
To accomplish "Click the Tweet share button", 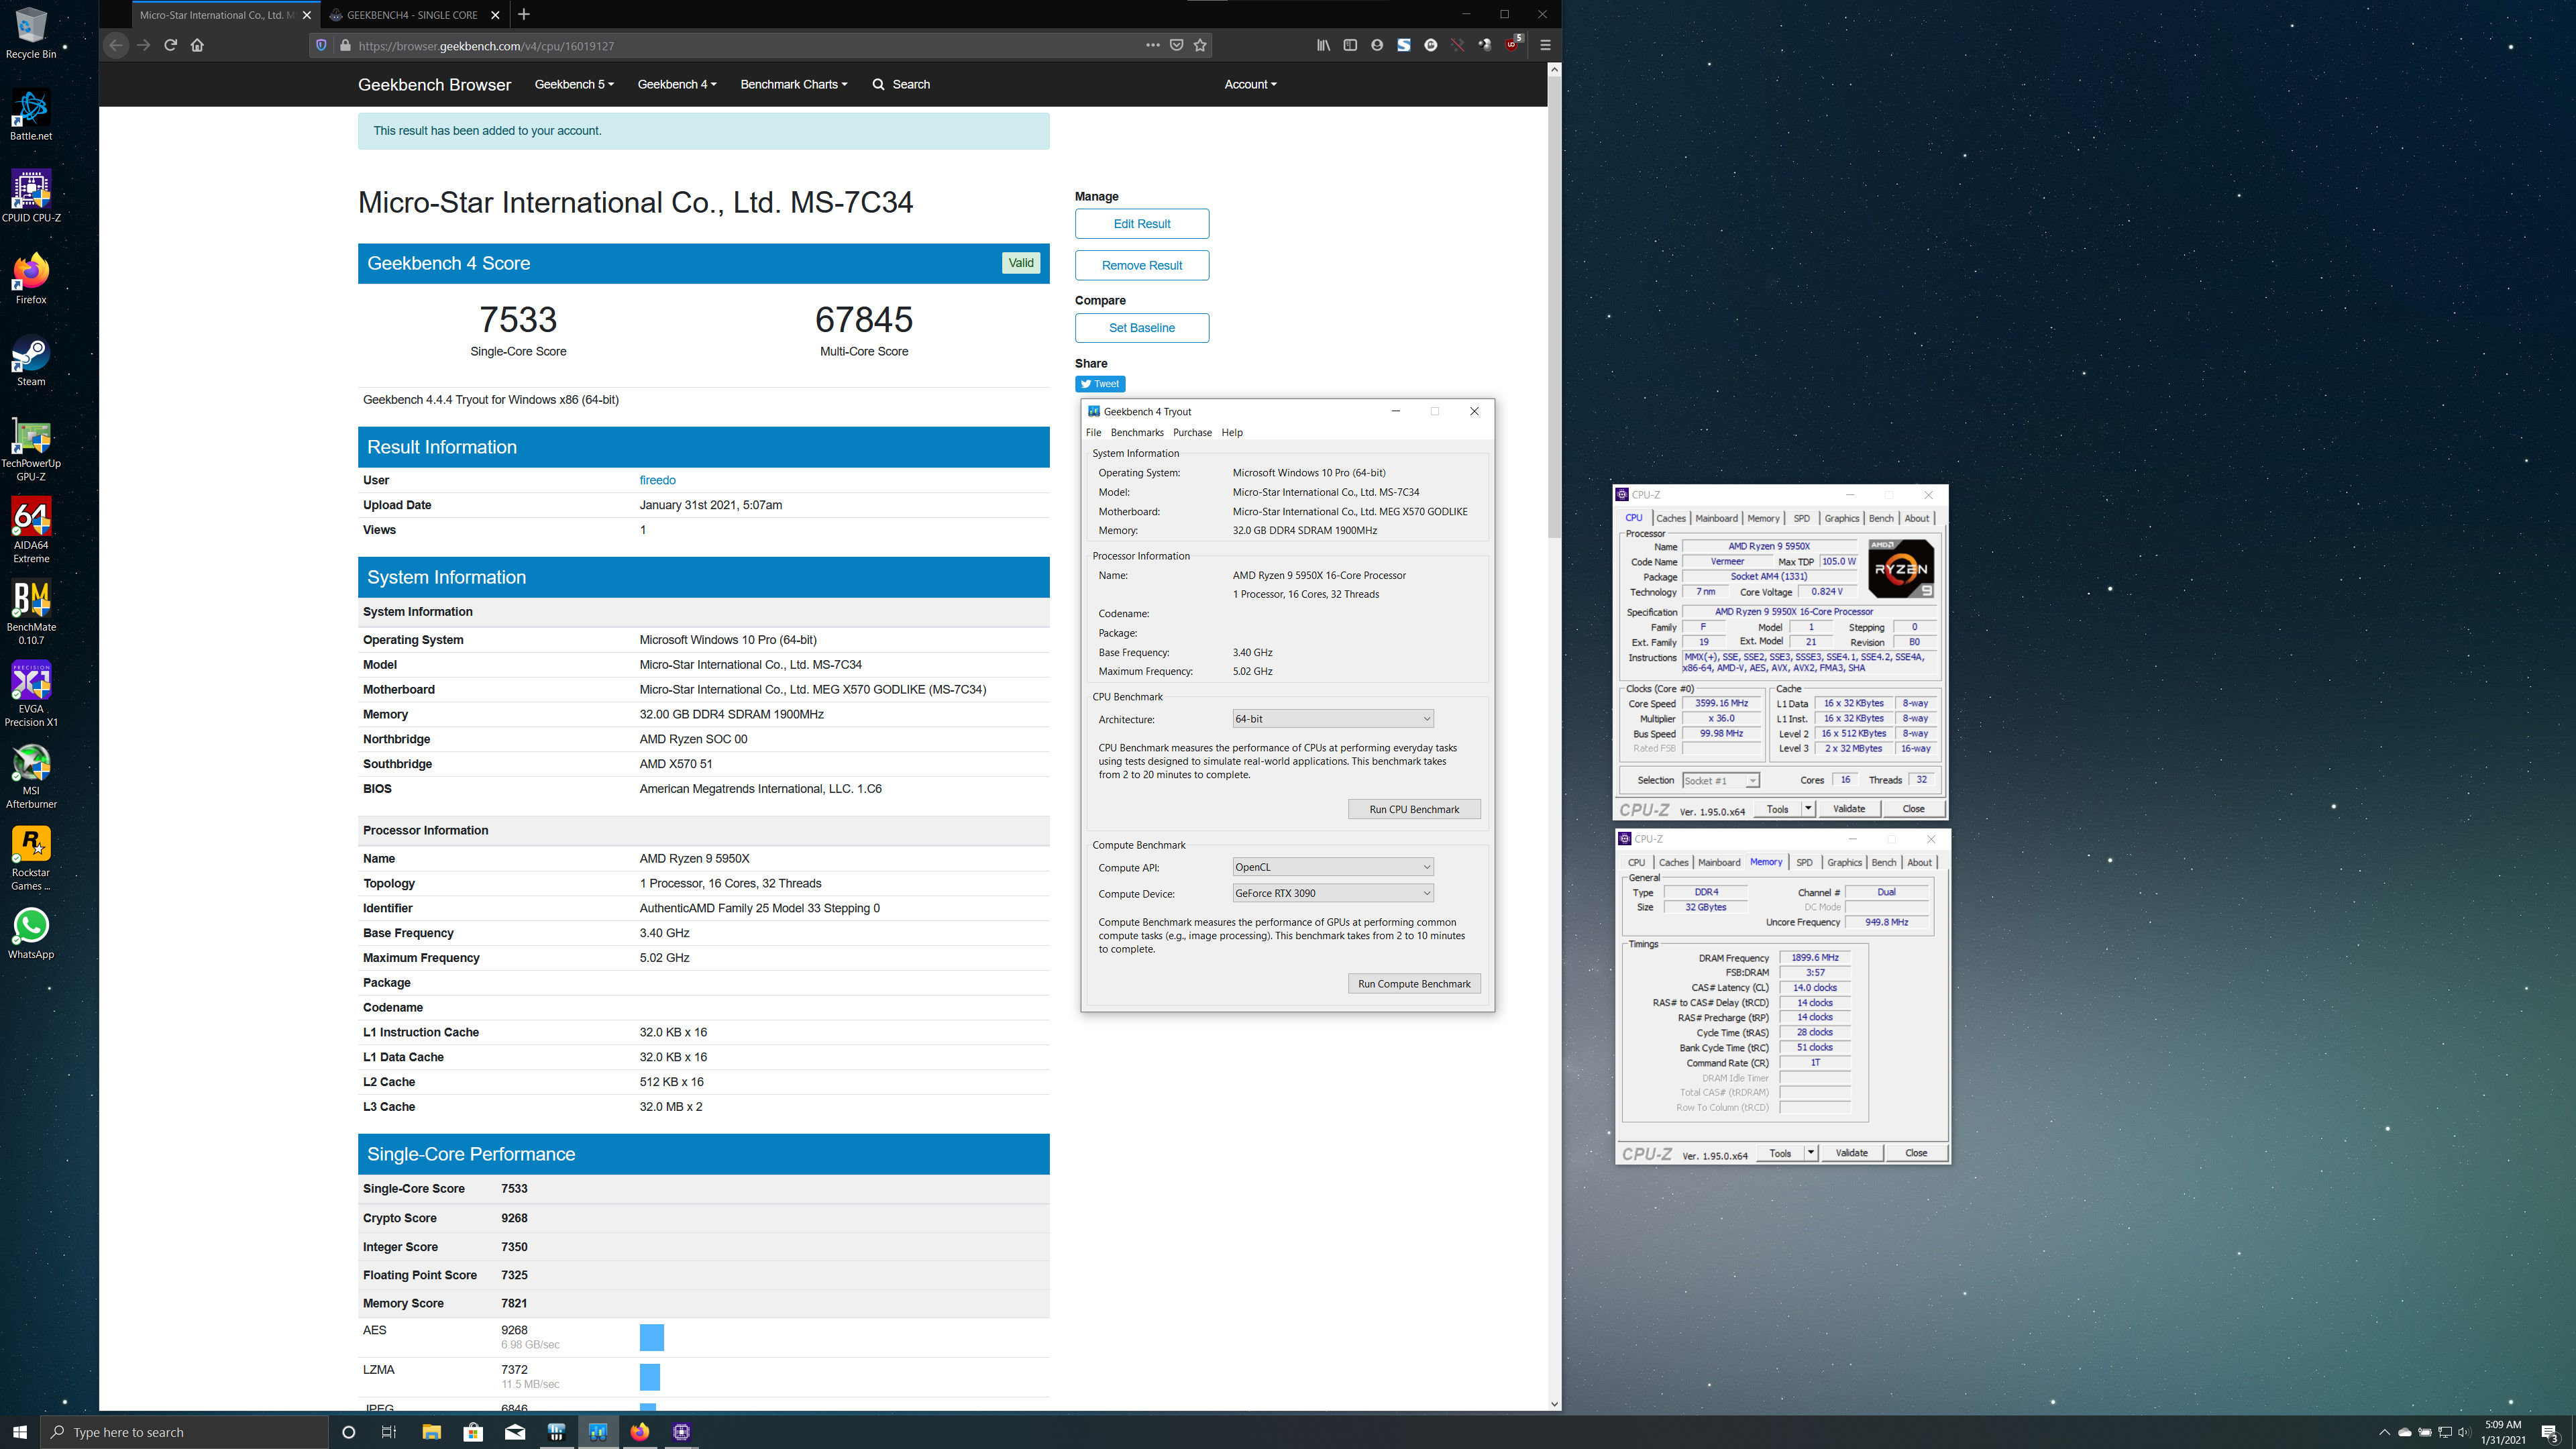I will 1100,384.
